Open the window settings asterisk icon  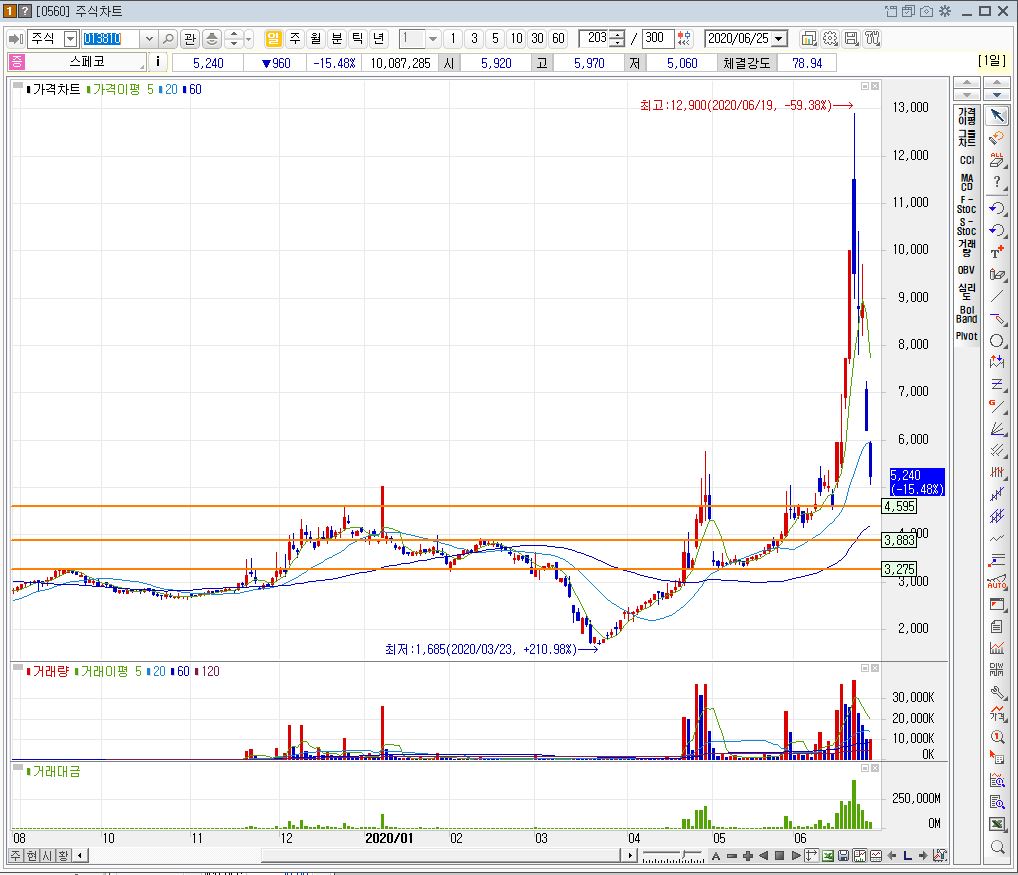click(945, 11)
